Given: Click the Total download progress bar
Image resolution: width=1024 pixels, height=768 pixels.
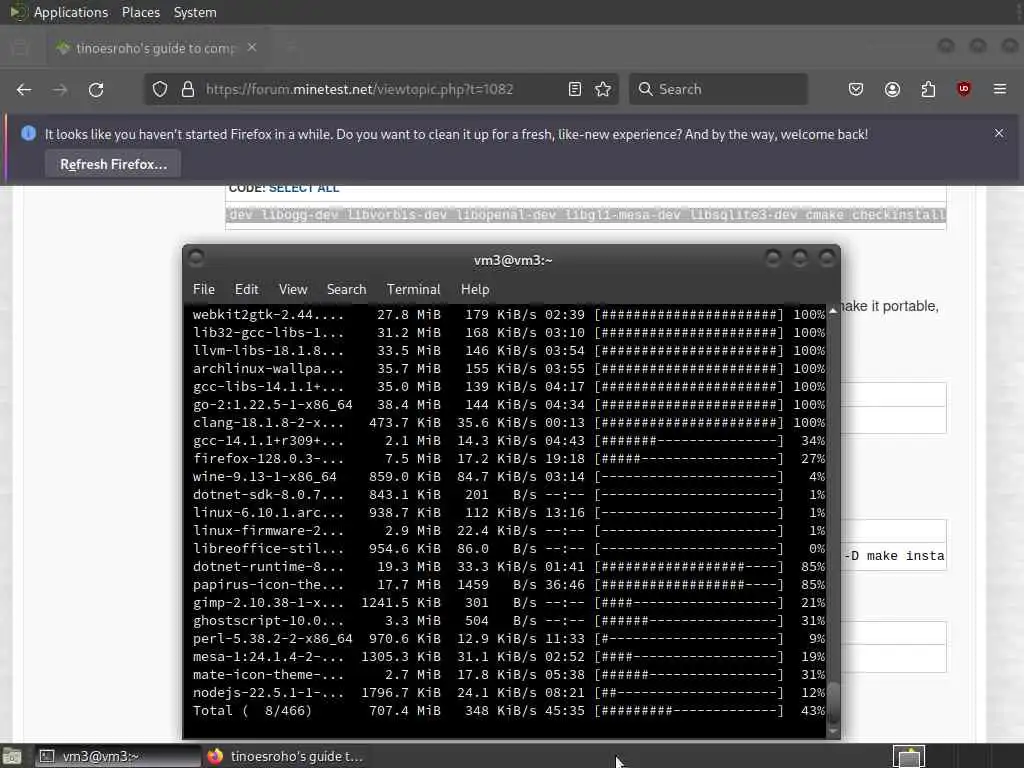Looking at the screenshot, I should pyautogui.click(x=689, y=711).
